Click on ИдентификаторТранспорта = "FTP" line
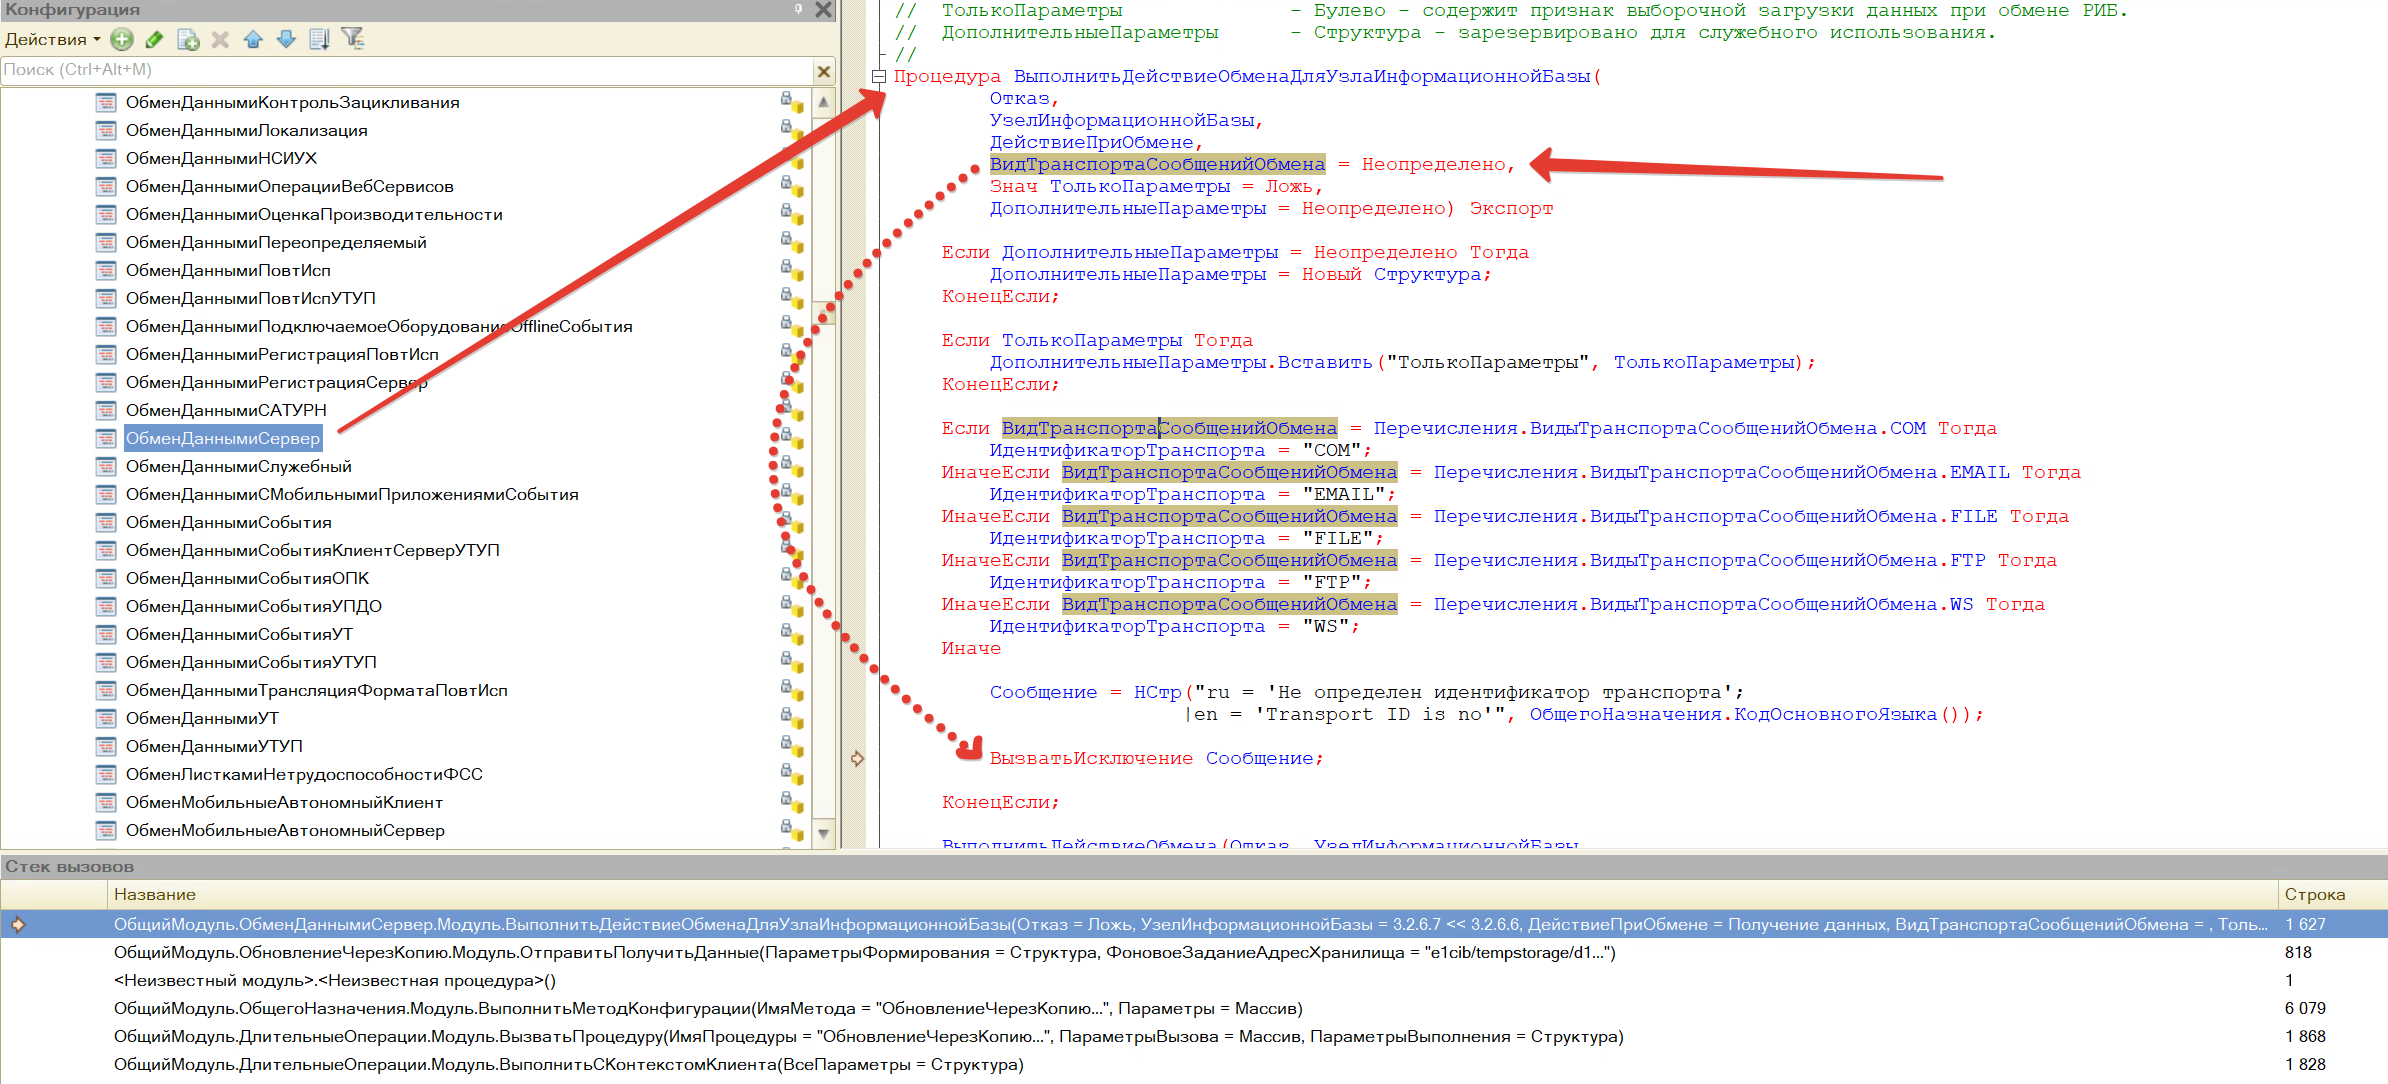This screenshot has height=1084, width=2388. pos(1180,582)
